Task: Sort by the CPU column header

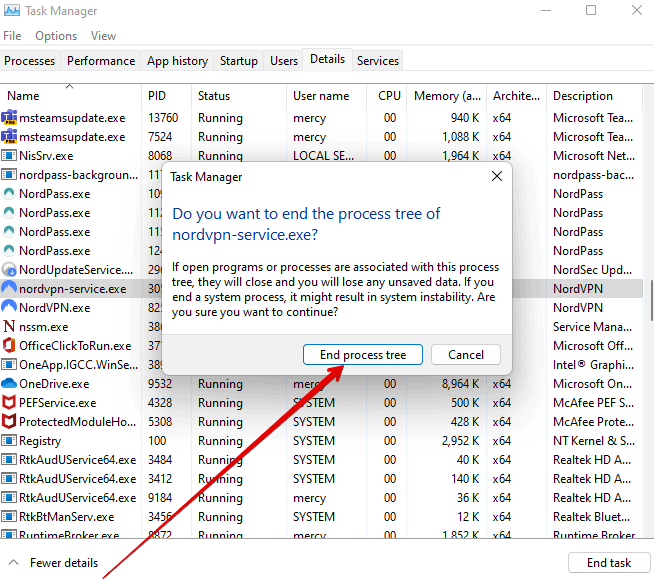Action: pyautogui.click(x=389, y=96)
